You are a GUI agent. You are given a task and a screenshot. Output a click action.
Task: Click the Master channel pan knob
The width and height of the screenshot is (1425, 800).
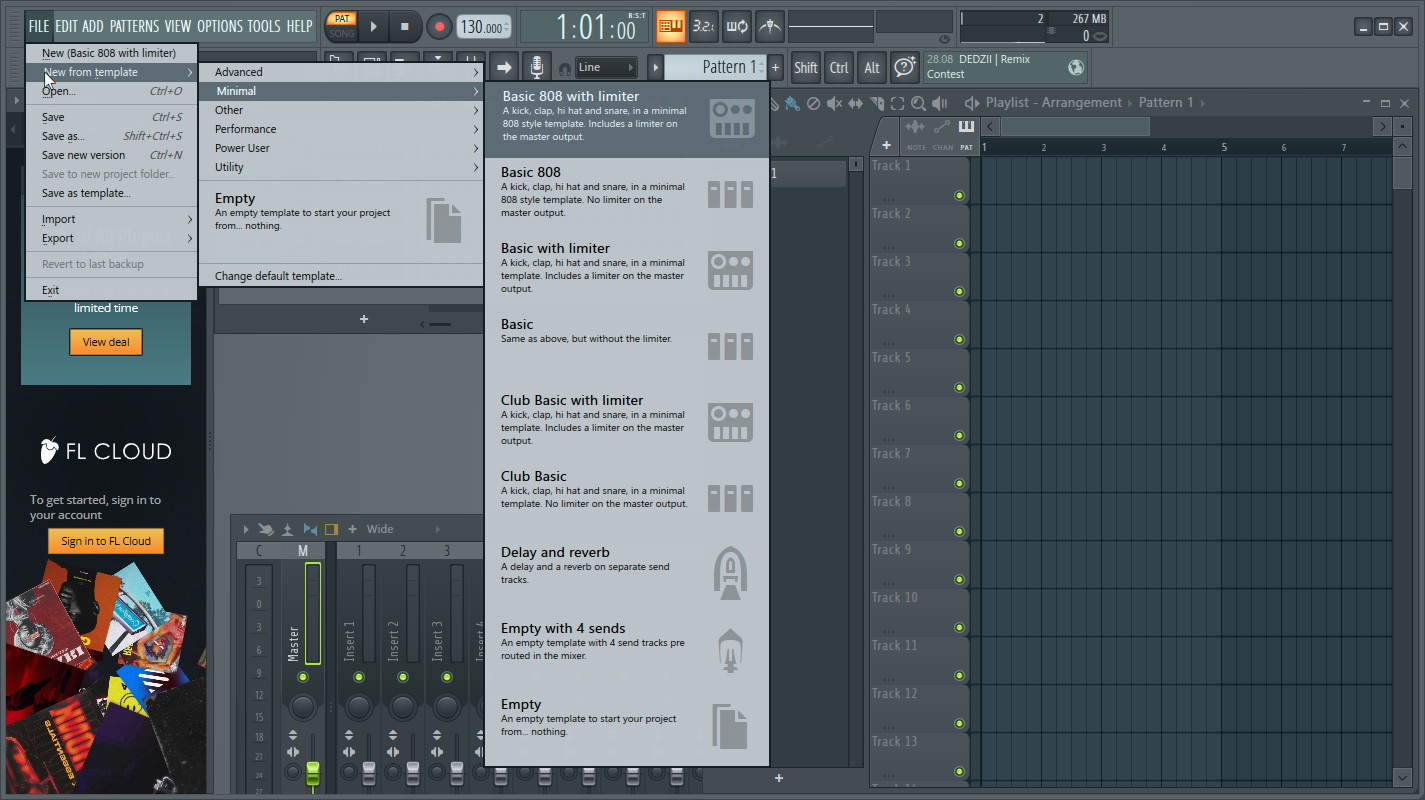(303, 707)
